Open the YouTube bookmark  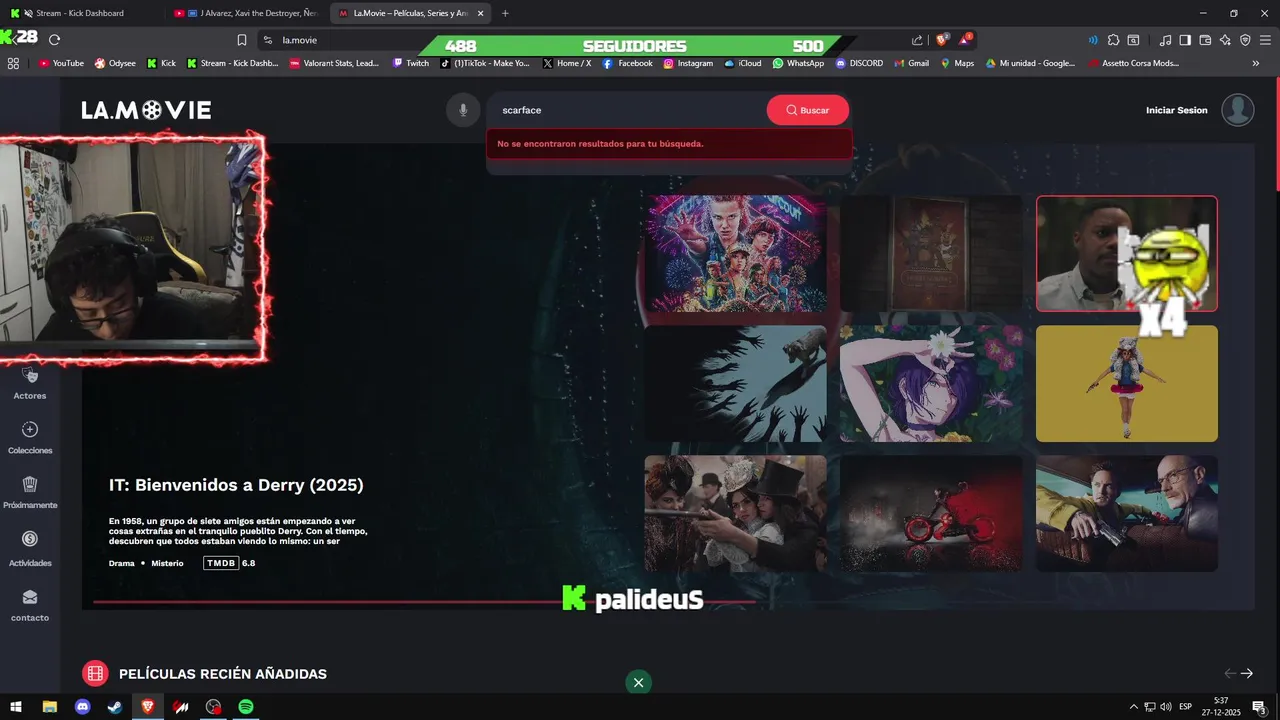pos(61,63)
